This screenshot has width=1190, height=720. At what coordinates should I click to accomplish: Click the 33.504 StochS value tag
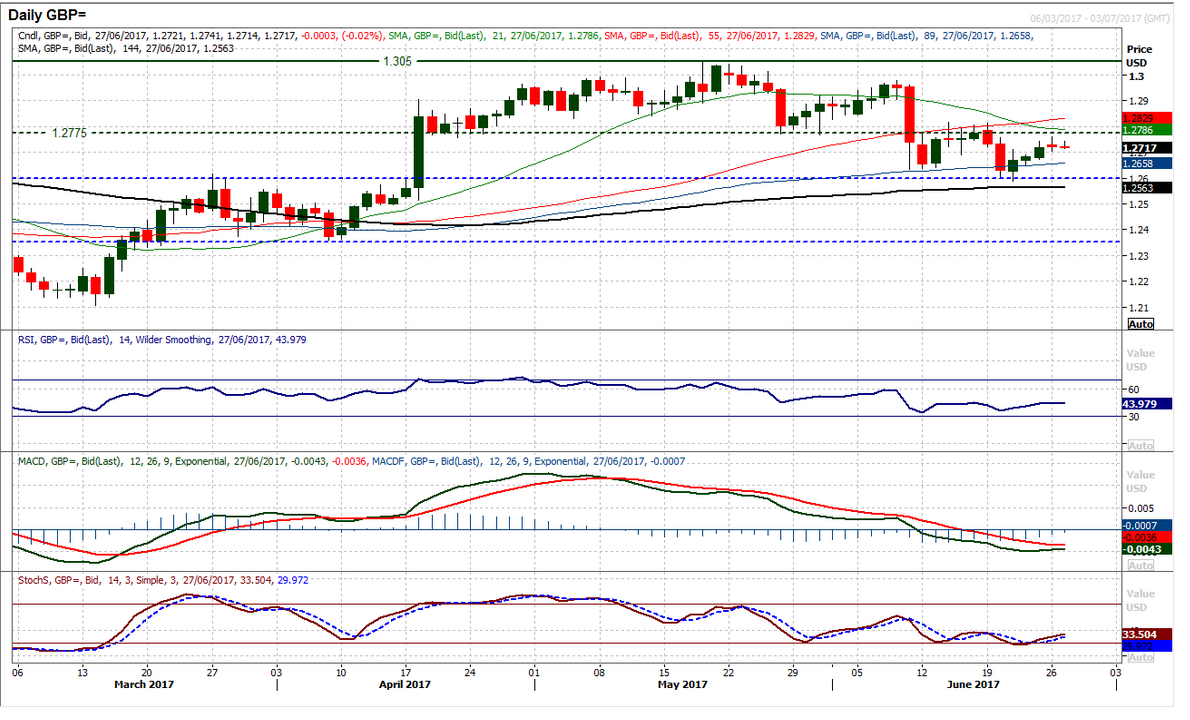coord(1141,634)
